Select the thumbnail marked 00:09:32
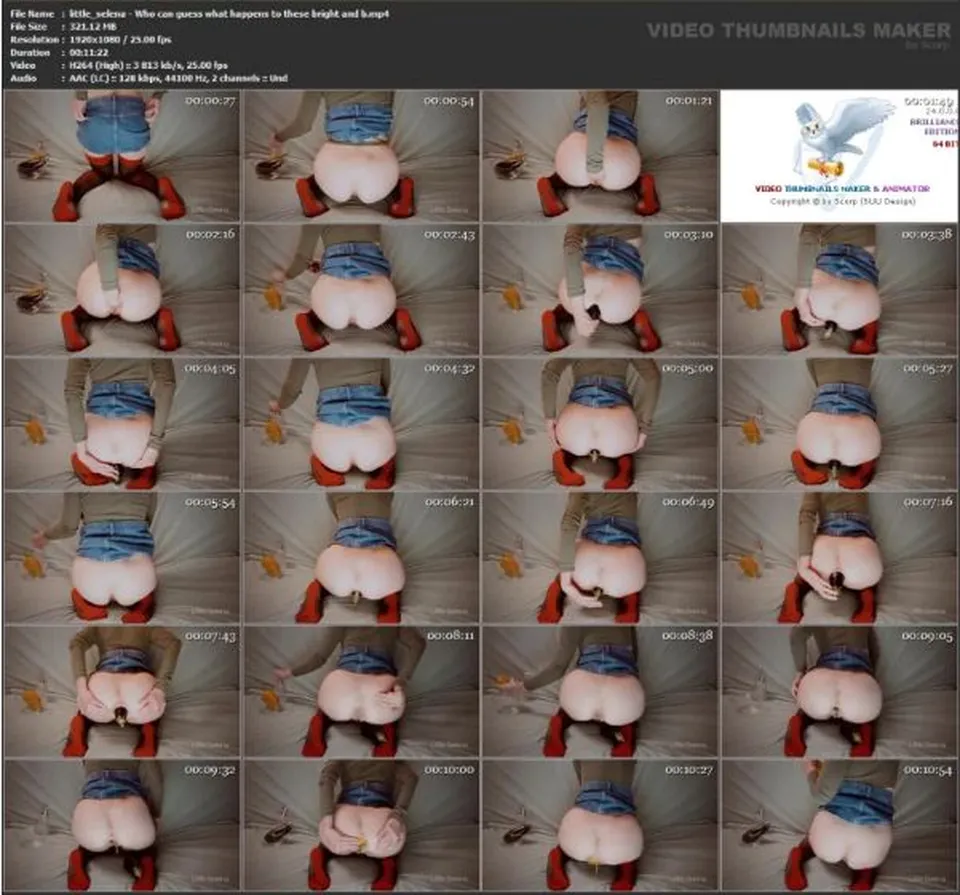Viewport: 960px width, 895px height. [121, 826]
